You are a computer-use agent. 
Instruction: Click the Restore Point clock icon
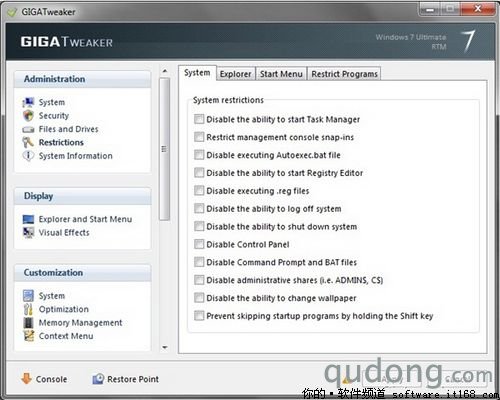click(x=98, y=379)
